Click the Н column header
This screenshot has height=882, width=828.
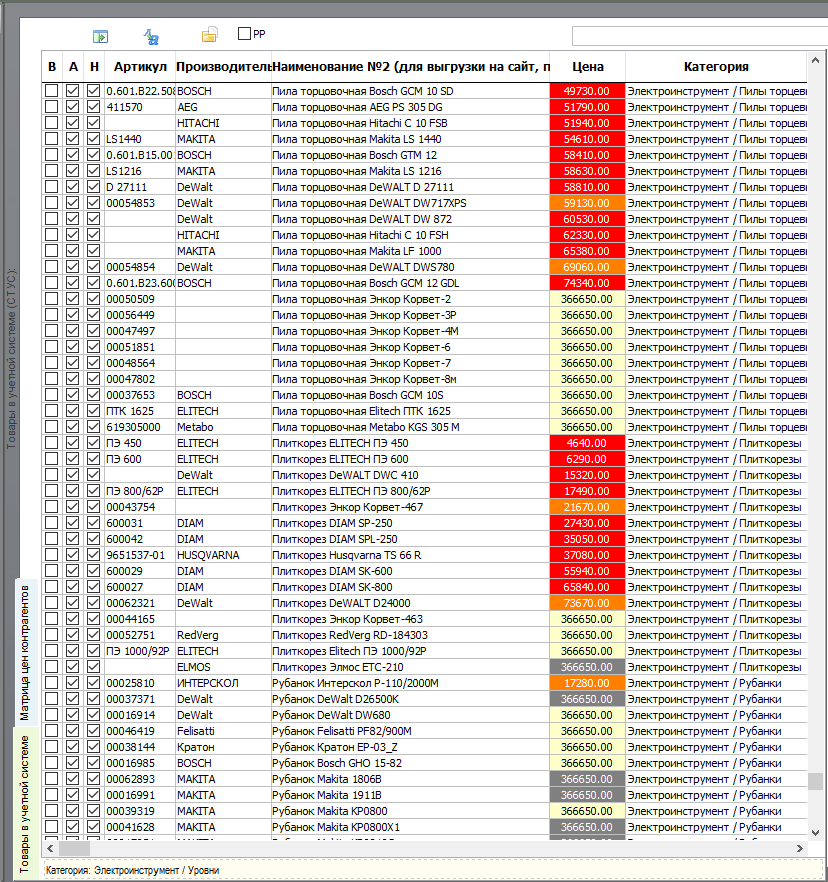point(94,67)
